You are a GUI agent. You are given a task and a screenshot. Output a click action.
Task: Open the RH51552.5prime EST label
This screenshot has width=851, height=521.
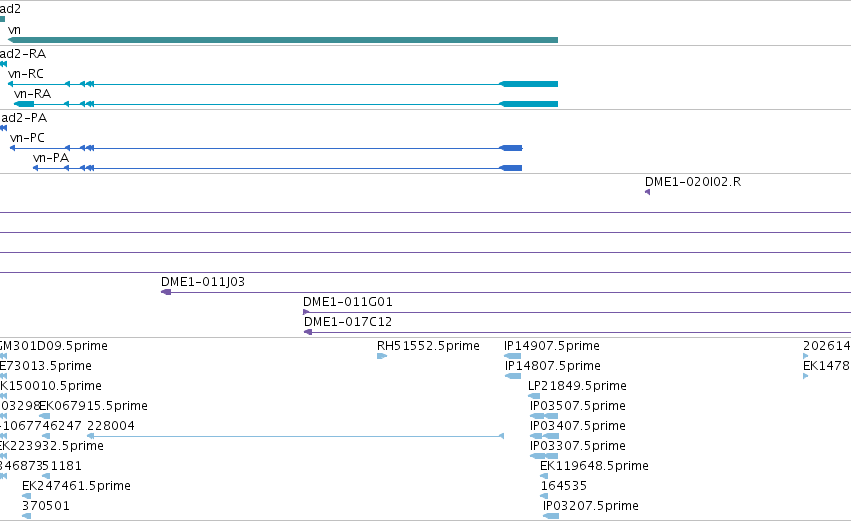428,346
